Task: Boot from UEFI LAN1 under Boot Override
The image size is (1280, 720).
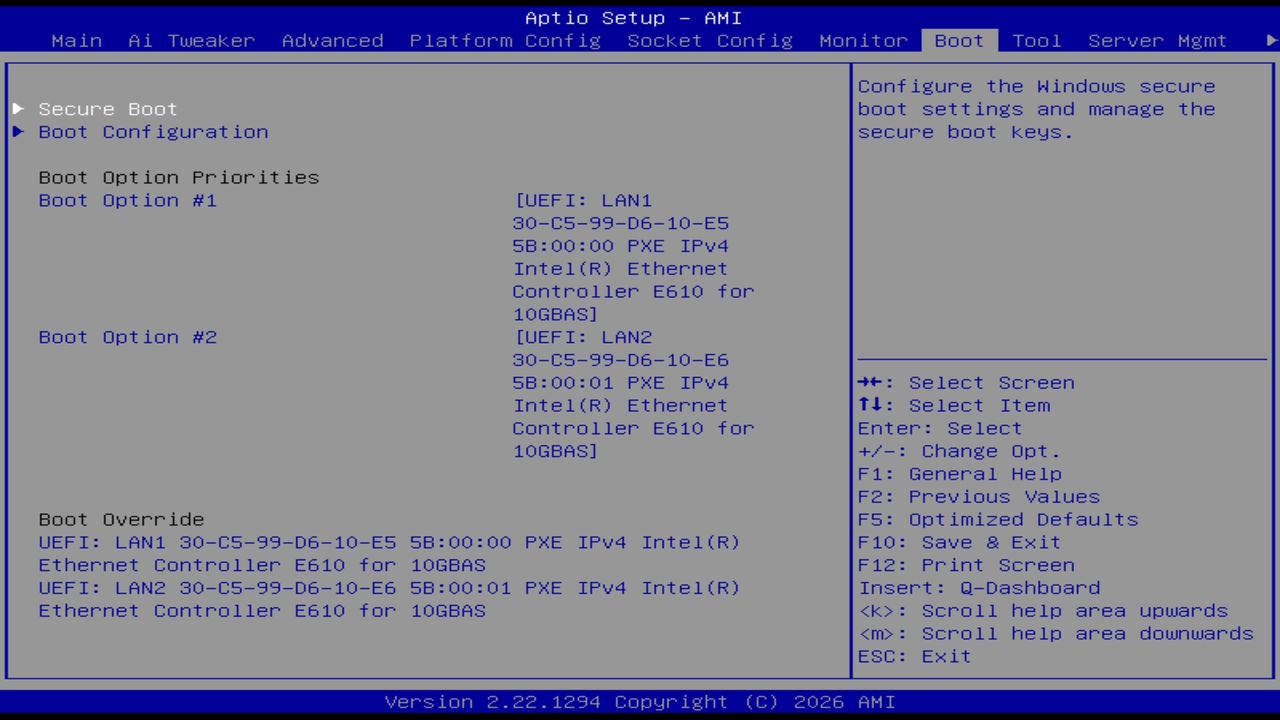Action: 389,542
